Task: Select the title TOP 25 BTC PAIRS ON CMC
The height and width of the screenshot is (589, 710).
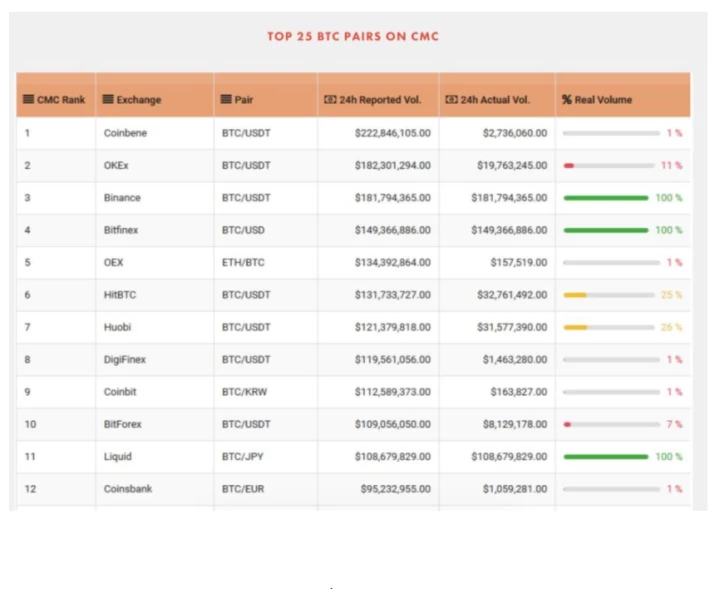Action: point(353,37)
